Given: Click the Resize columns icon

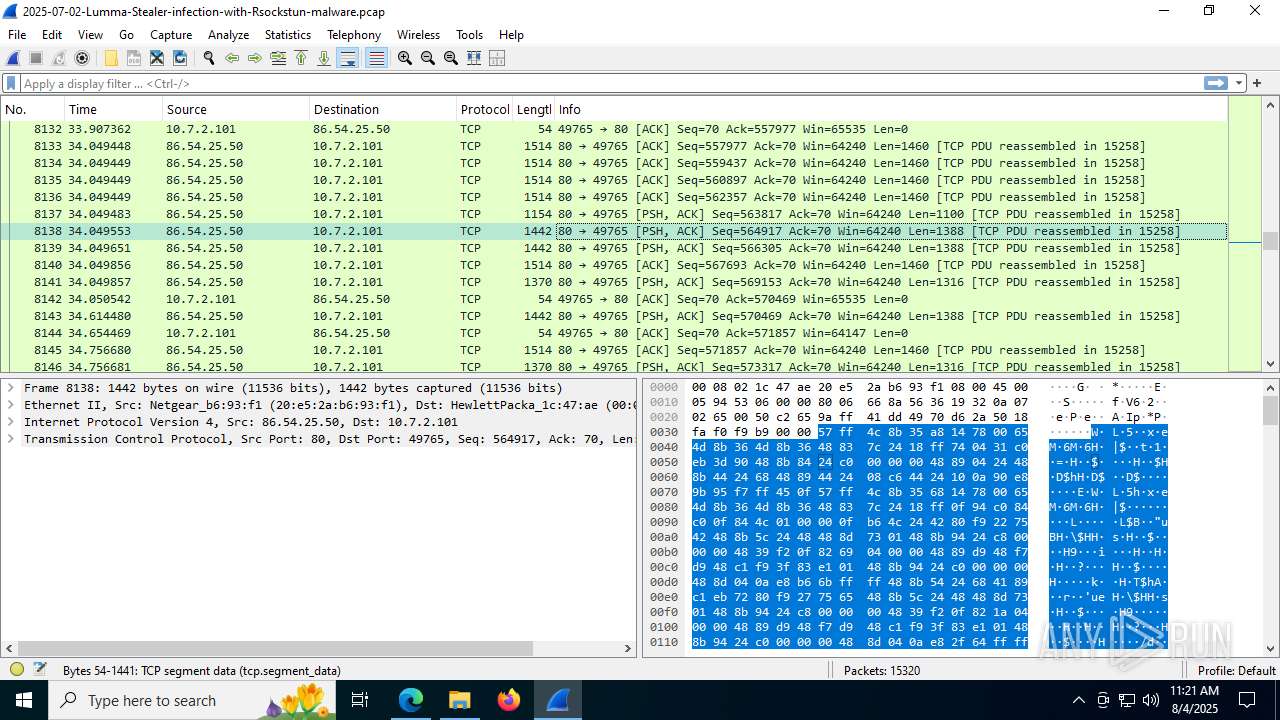Looking at the screenshot, I should click(474, 58).
